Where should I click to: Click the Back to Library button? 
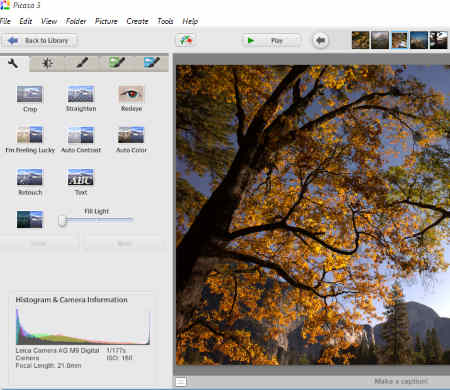click(38, 41)
